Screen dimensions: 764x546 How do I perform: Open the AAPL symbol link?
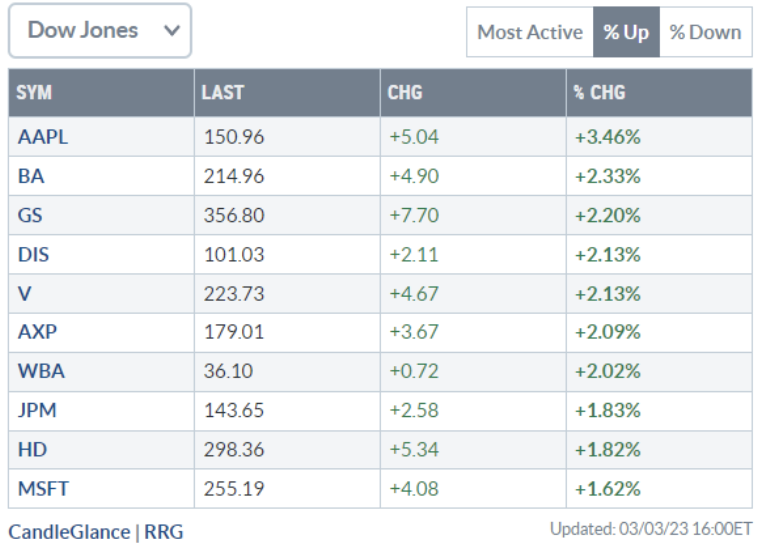(42, 137)
